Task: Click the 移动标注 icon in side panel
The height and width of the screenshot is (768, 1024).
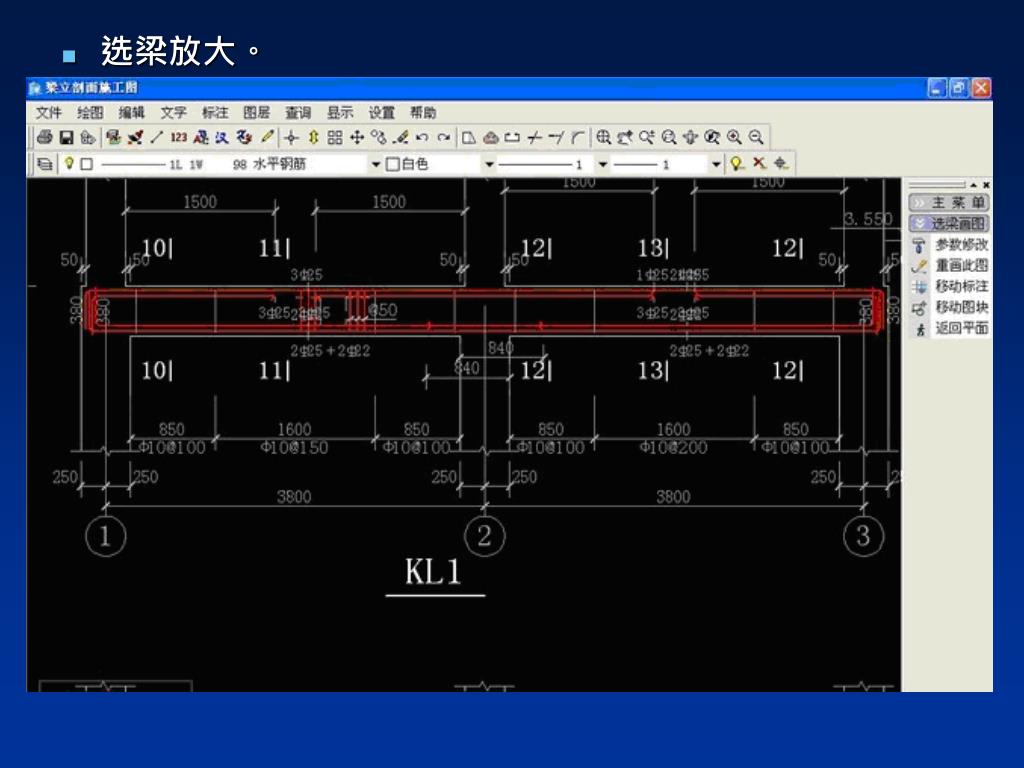Action: [920, 287]
